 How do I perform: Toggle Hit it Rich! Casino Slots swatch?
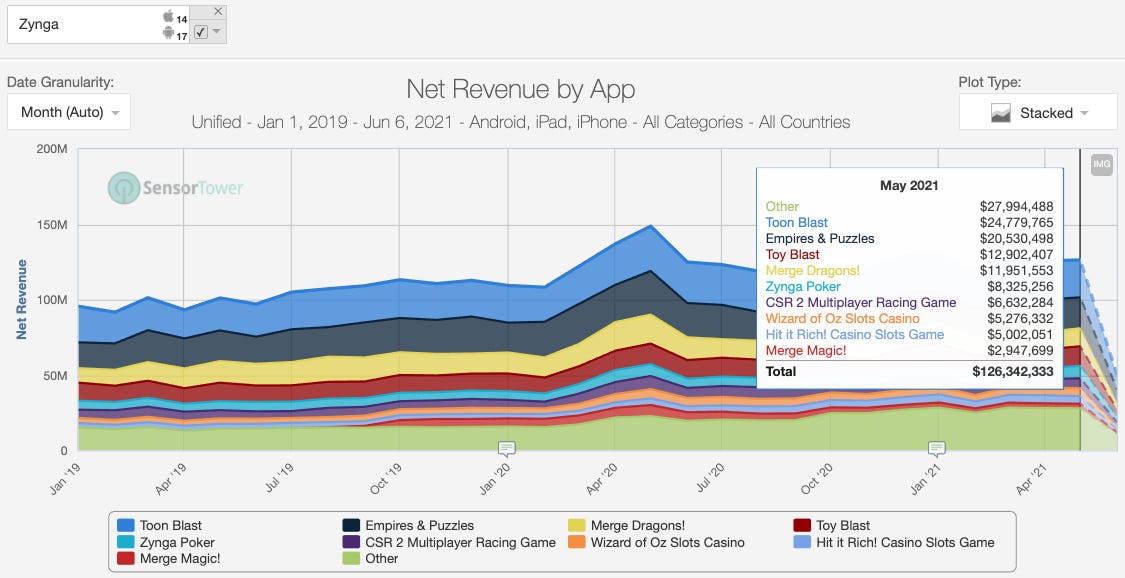pos(802,542)
